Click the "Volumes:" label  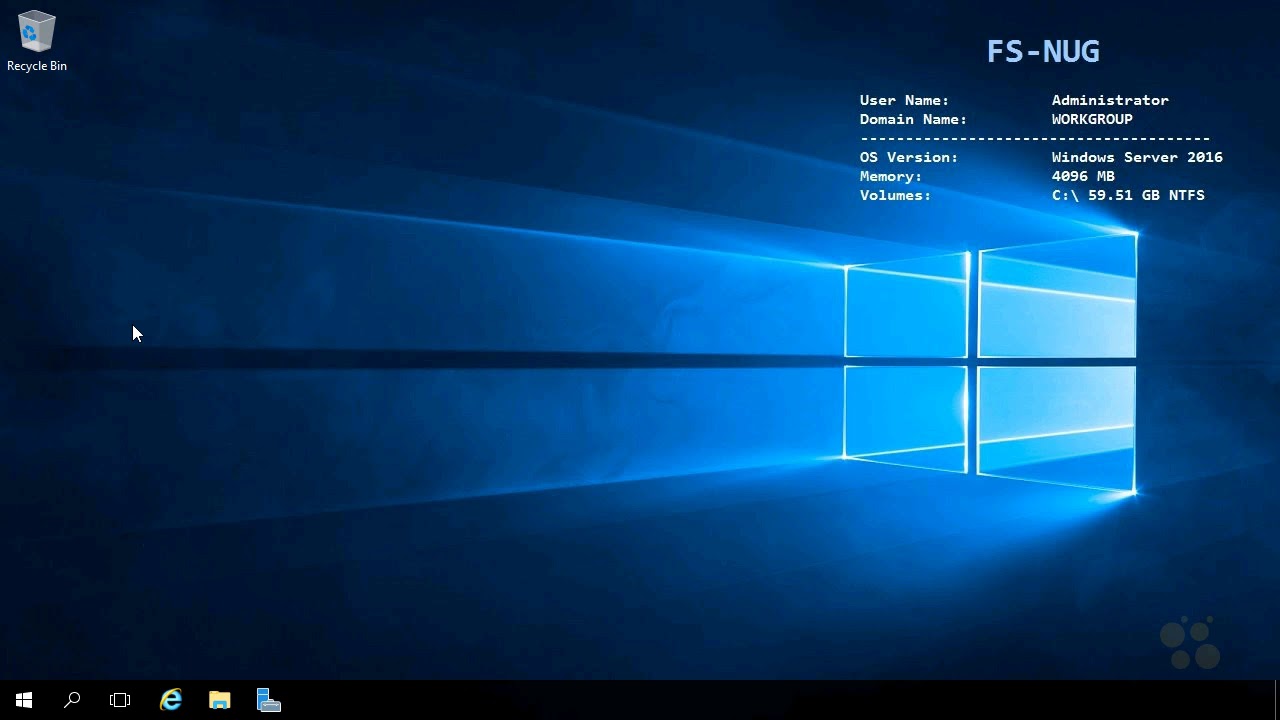click(x=895, y=195)
